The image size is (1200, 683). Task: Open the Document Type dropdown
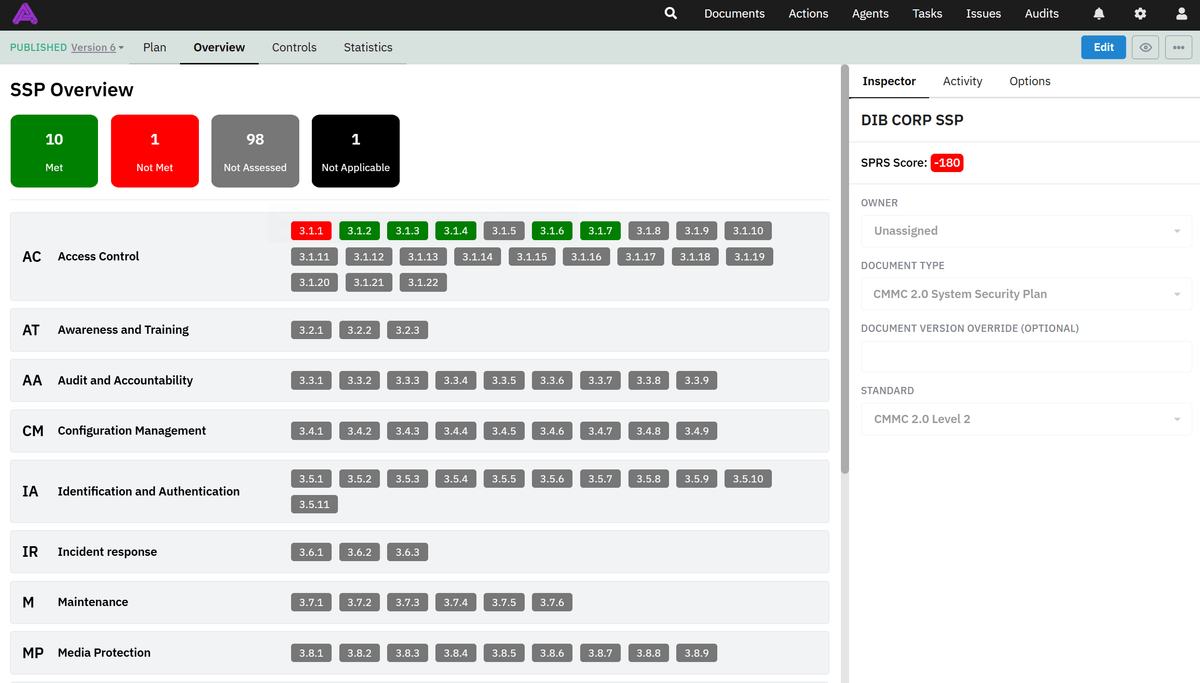1025,294
